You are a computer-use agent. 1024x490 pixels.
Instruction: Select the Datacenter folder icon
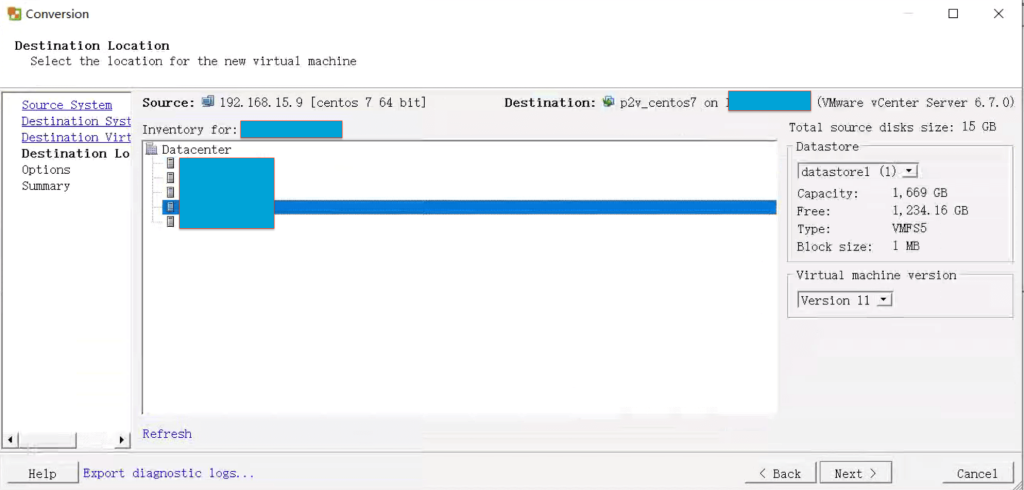click(152, 150)
